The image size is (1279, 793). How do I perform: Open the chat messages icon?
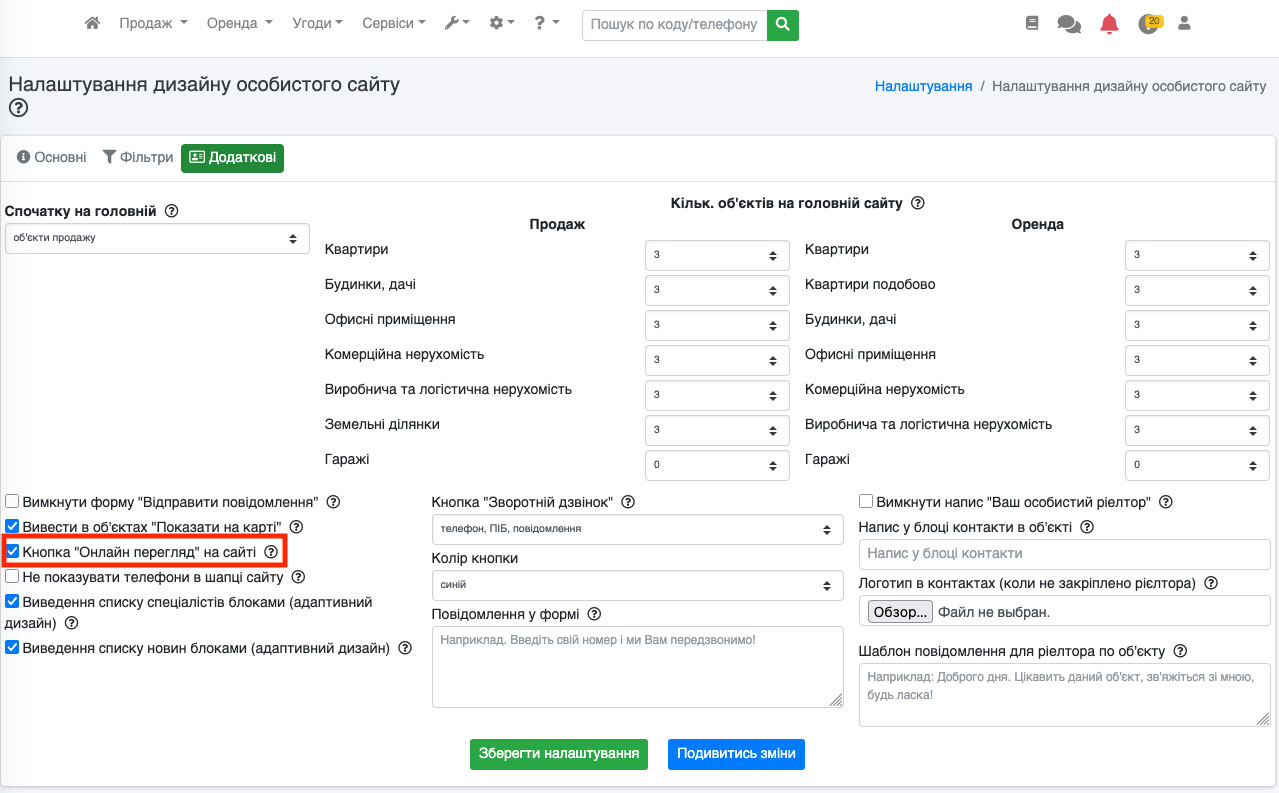(x=1069, y=24)
